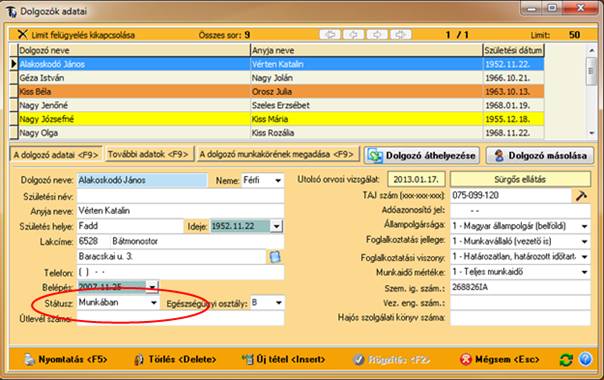Click the TAJ szám field 075-099-120
The height and width of the screenshot is (380, 604).
(x=511, y=195)
